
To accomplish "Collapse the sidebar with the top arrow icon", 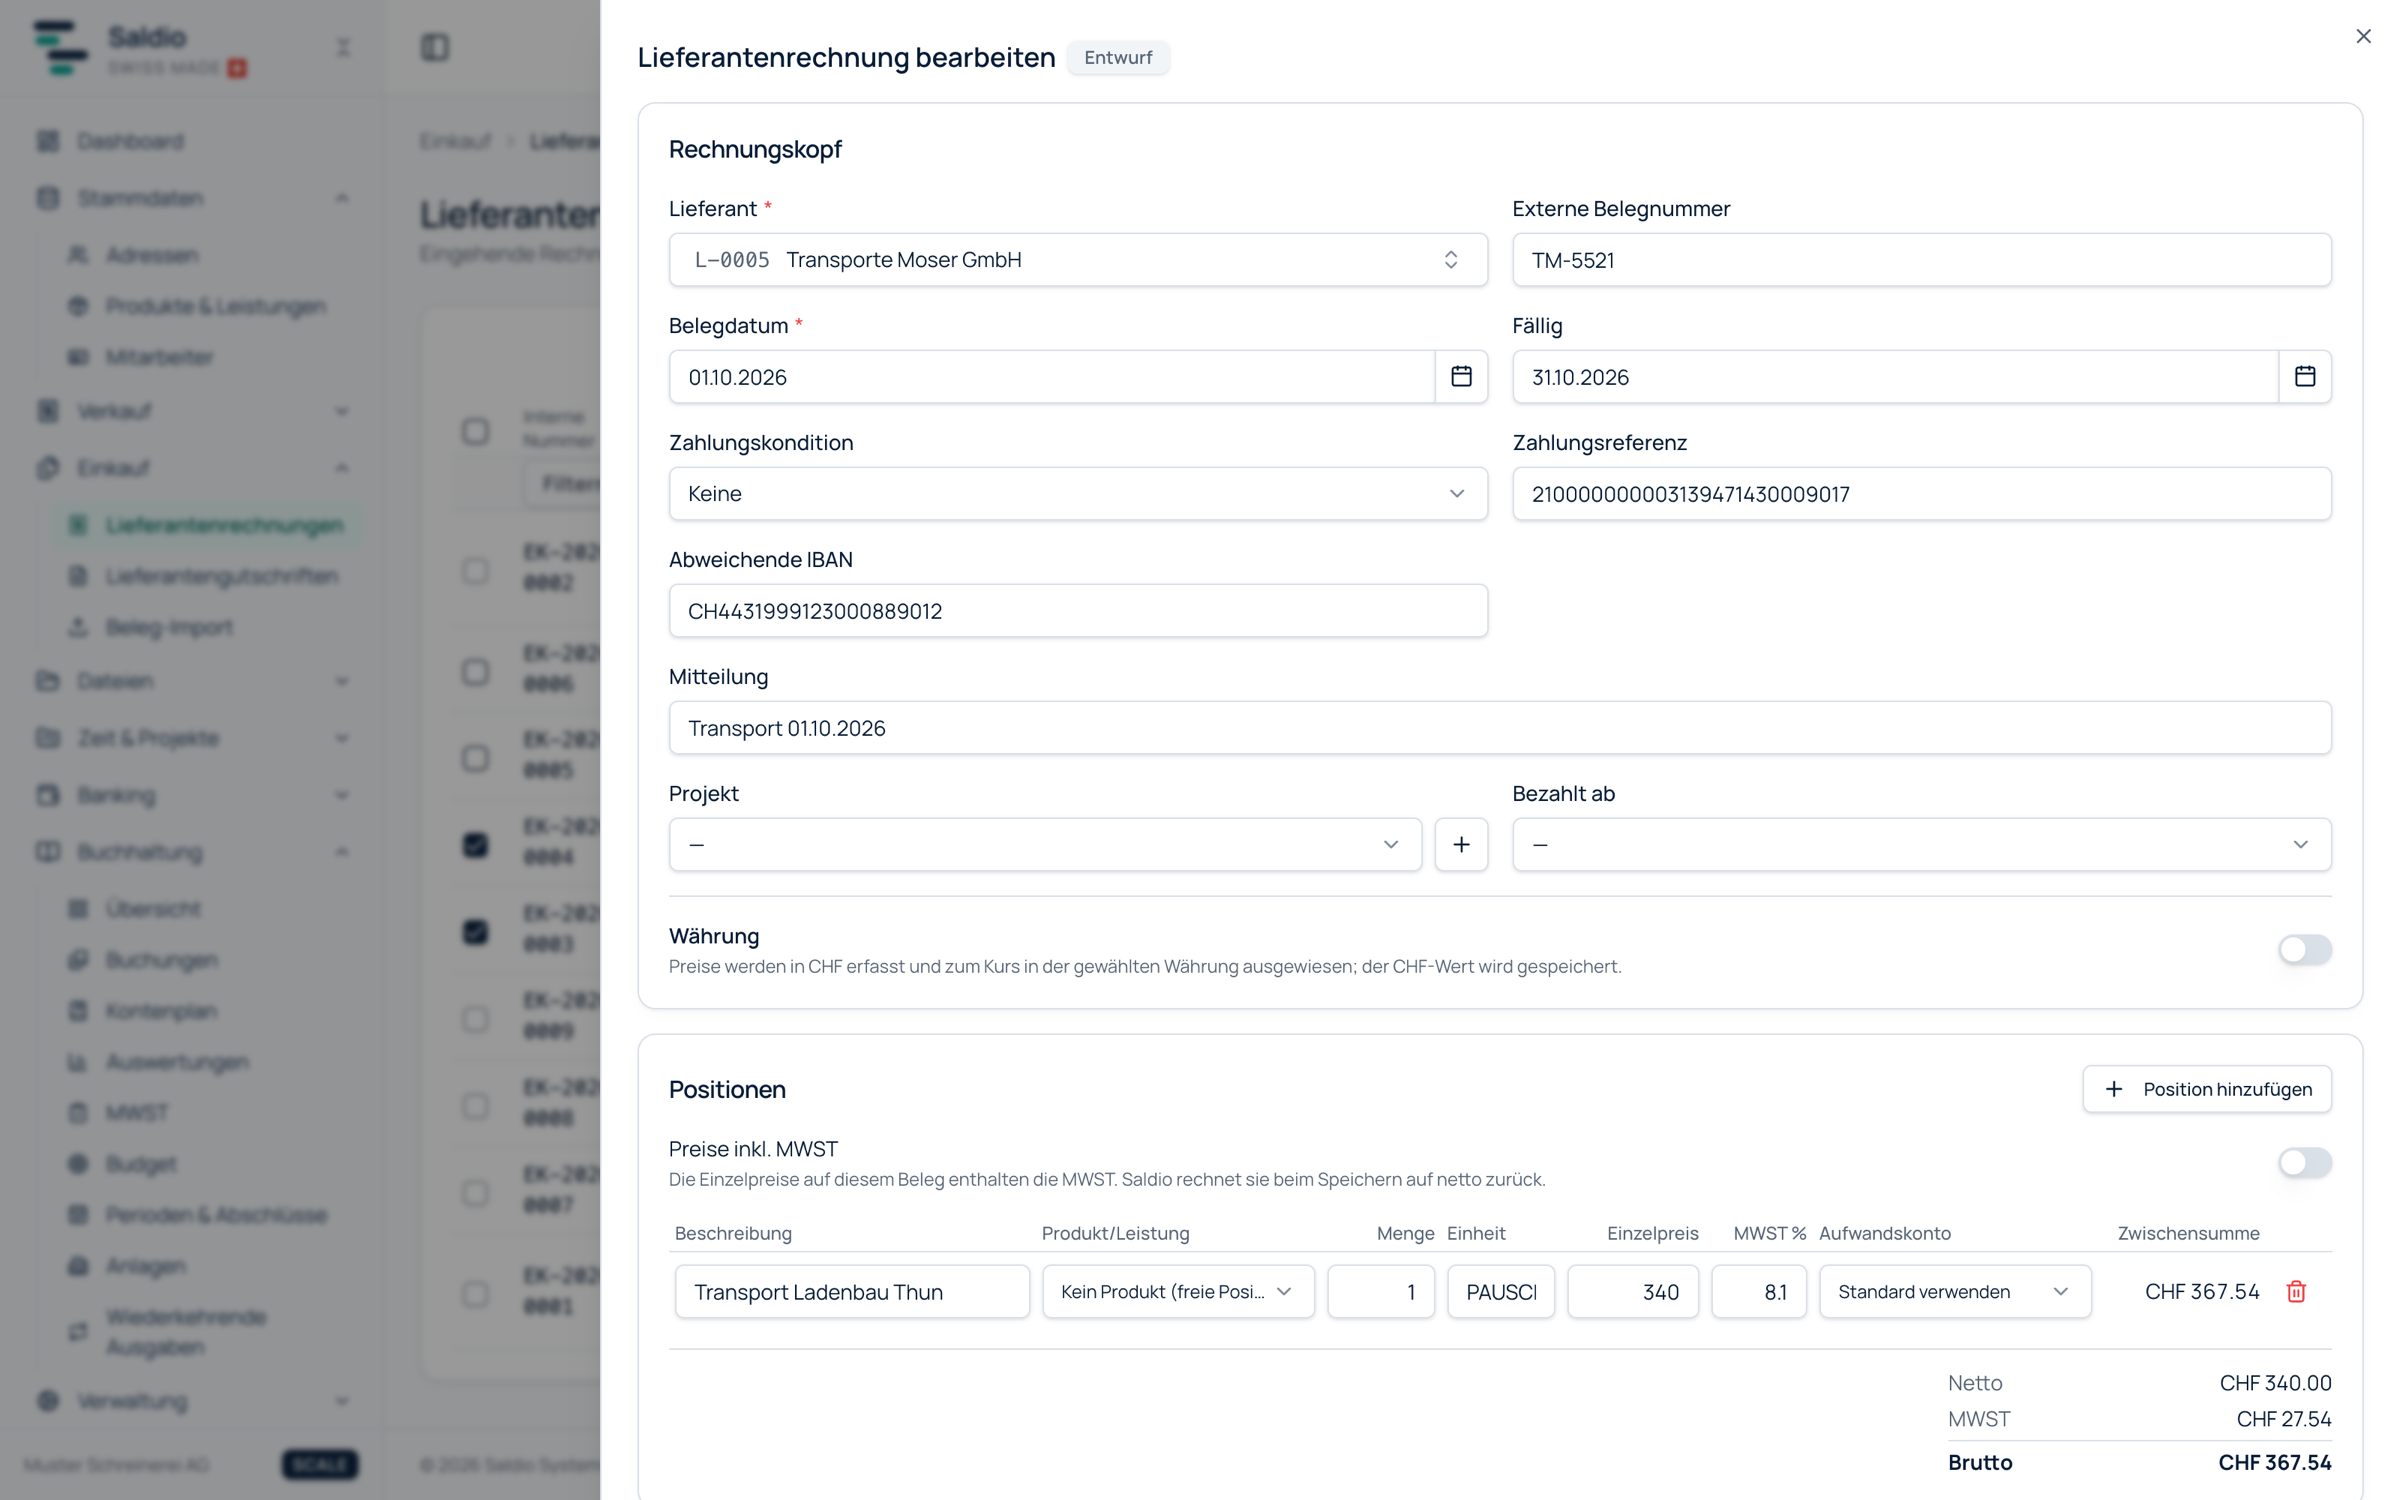I will tap(343, 47).
